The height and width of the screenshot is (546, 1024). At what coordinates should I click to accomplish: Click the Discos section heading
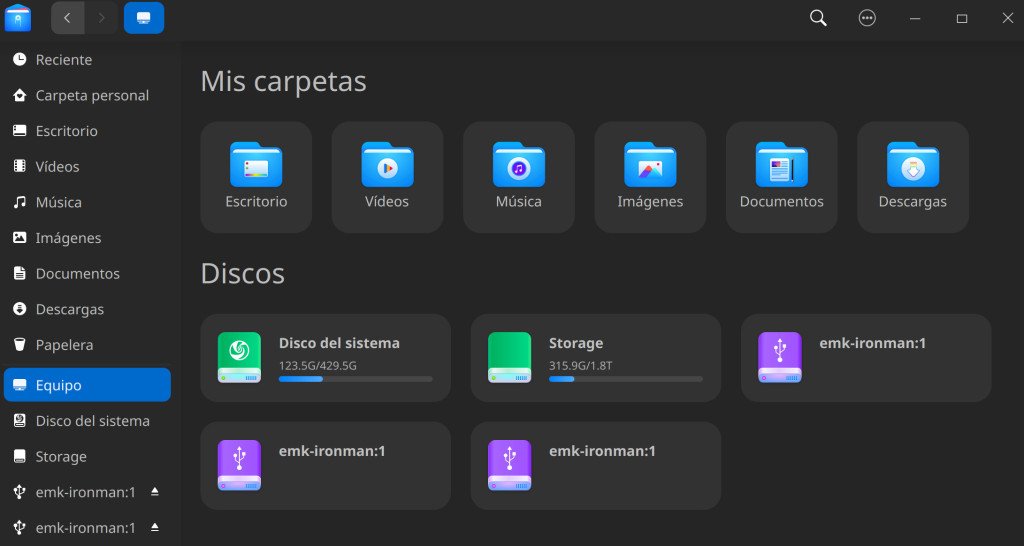coord(243,274)
